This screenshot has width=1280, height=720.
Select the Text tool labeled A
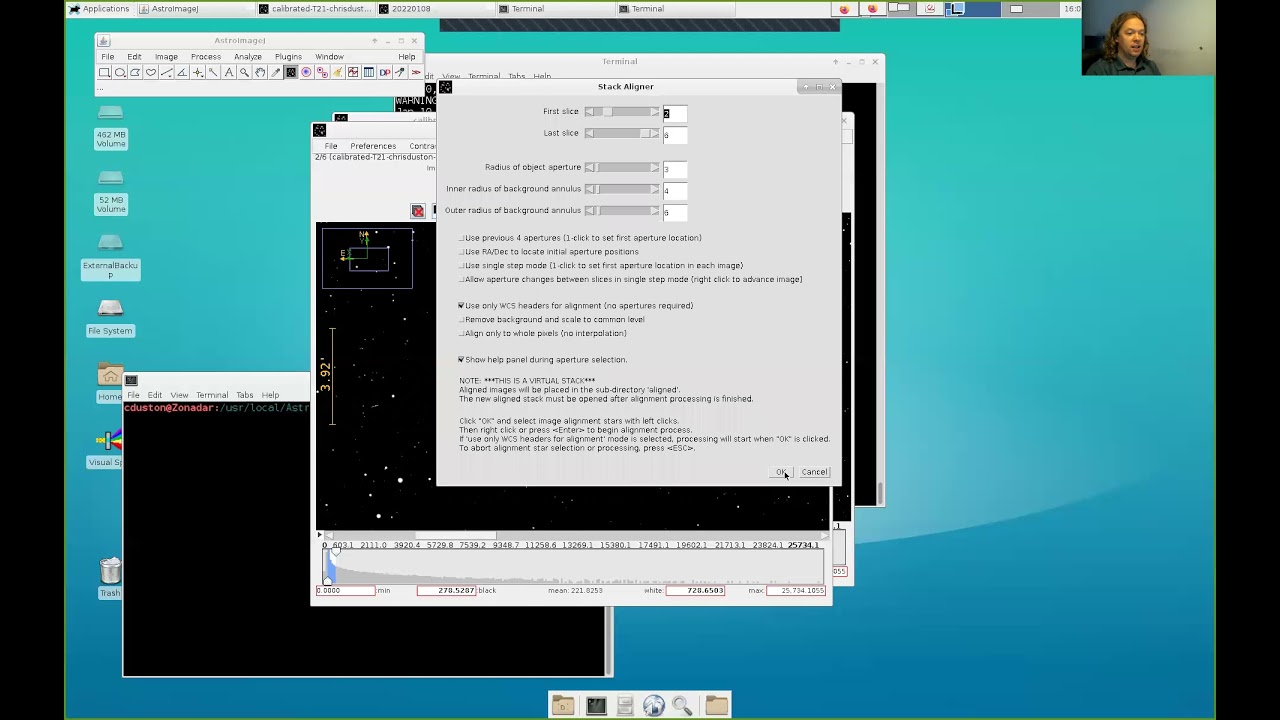(x=229, y=72)
